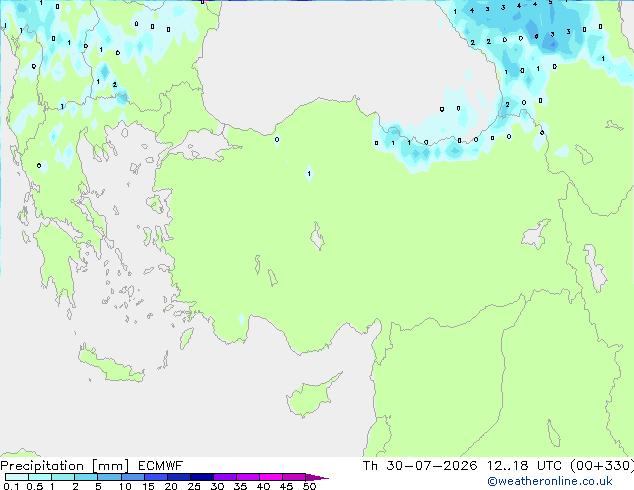The width and height of the screenshot is (634, 490).
Task: Click the legend label "0.1"
Action: tap(11, 486)
